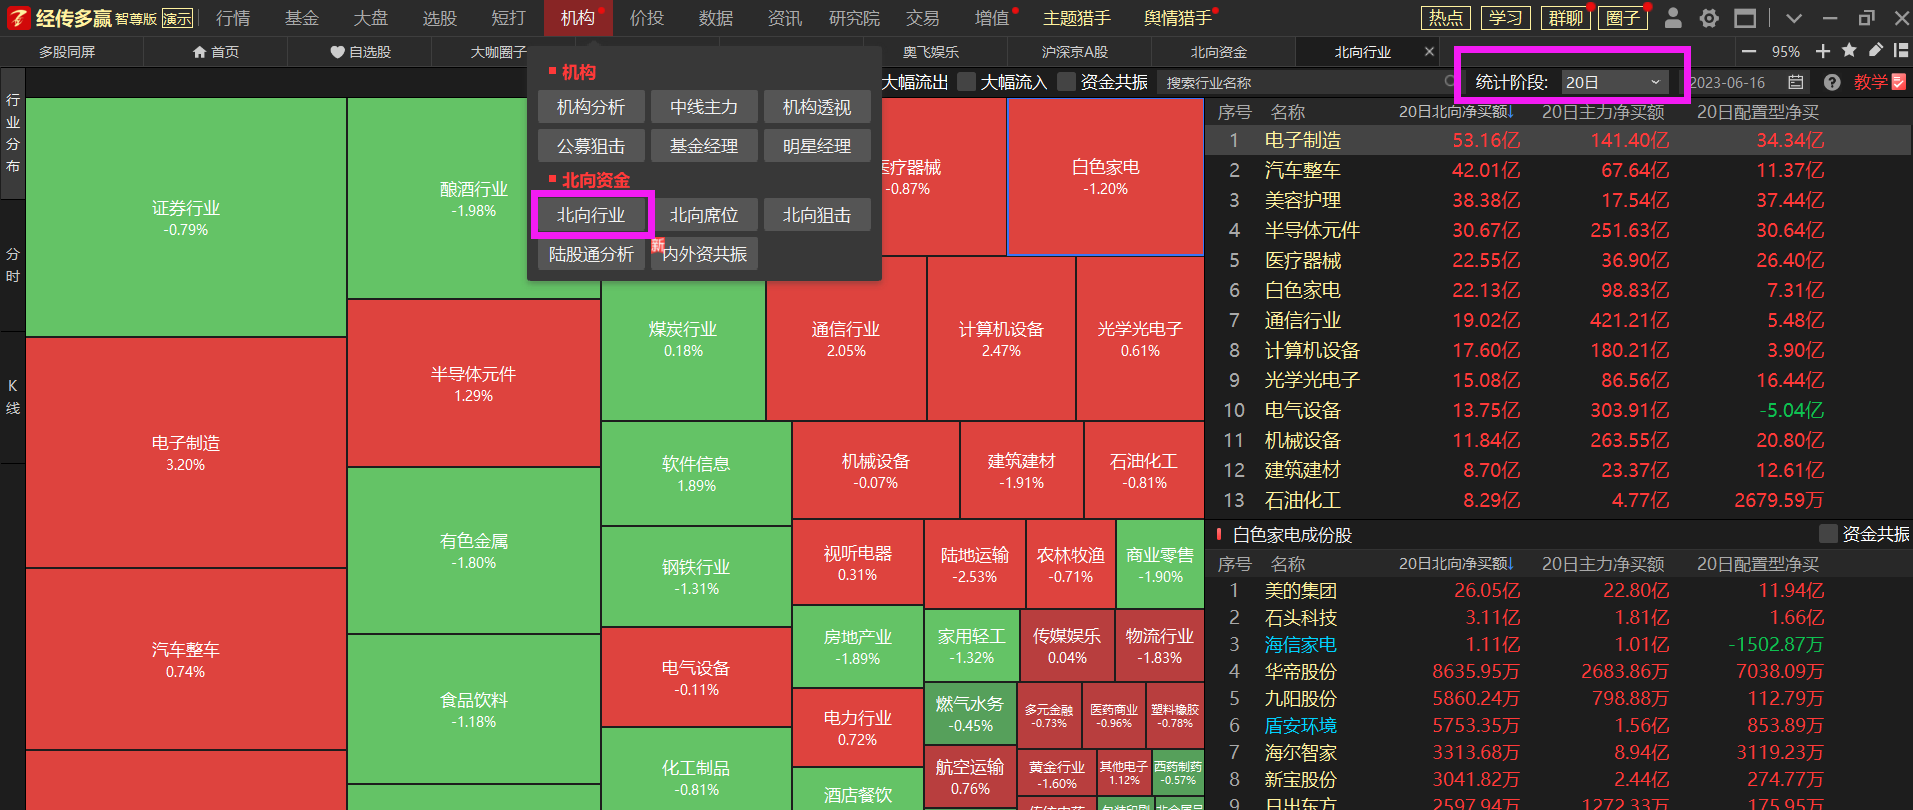Click the window layout icon beside the gear
This screenshot has height=810, width=1913.
tap(1745, 18)
